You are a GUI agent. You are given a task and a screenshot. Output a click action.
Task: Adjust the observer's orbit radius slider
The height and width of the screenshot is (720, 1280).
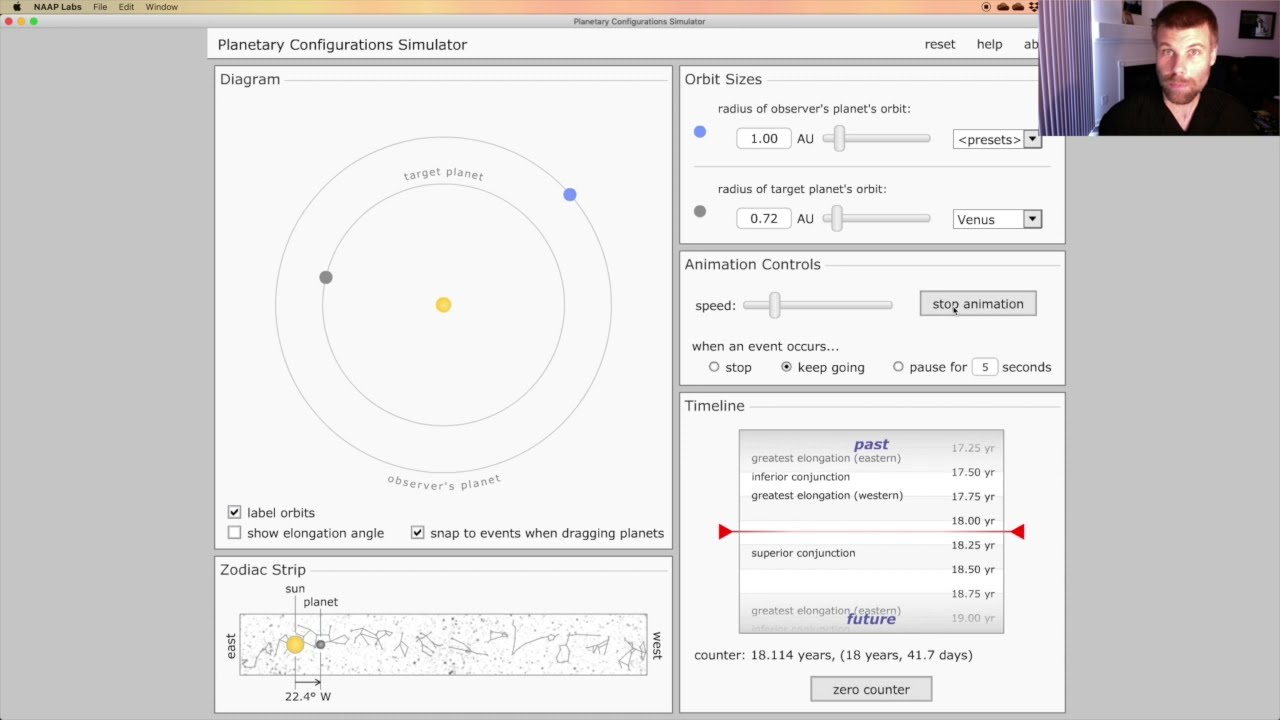(x=840, y=139)
